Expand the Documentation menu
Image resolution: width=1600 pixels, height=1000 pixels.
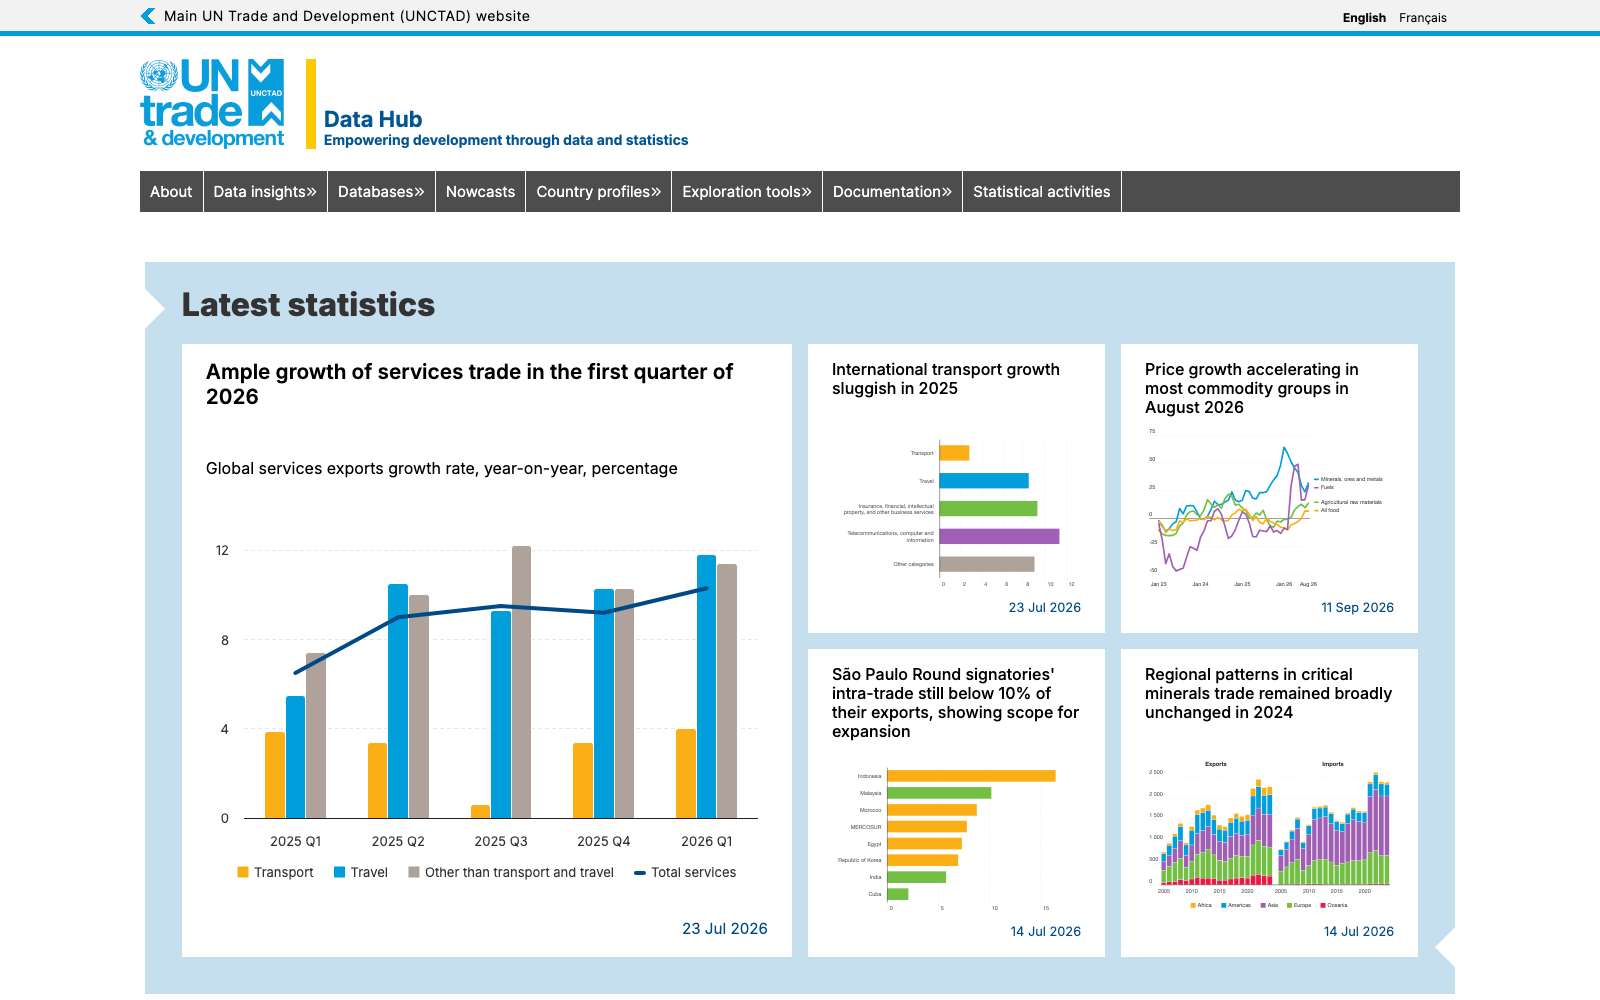[892, 192]
